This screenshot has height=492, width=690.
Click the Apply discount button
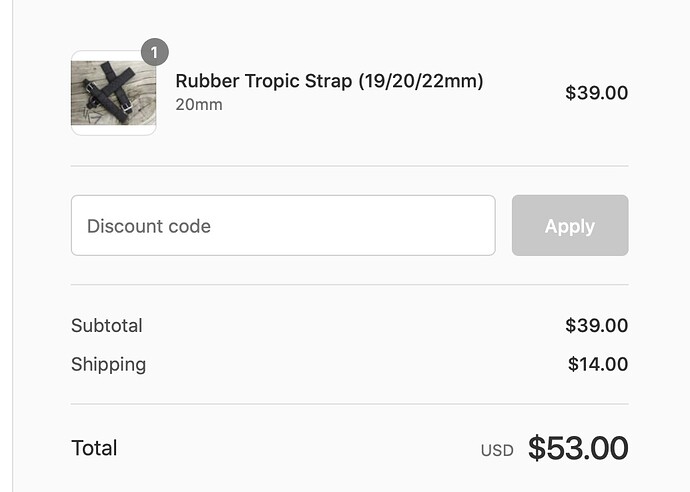(570, 225)
